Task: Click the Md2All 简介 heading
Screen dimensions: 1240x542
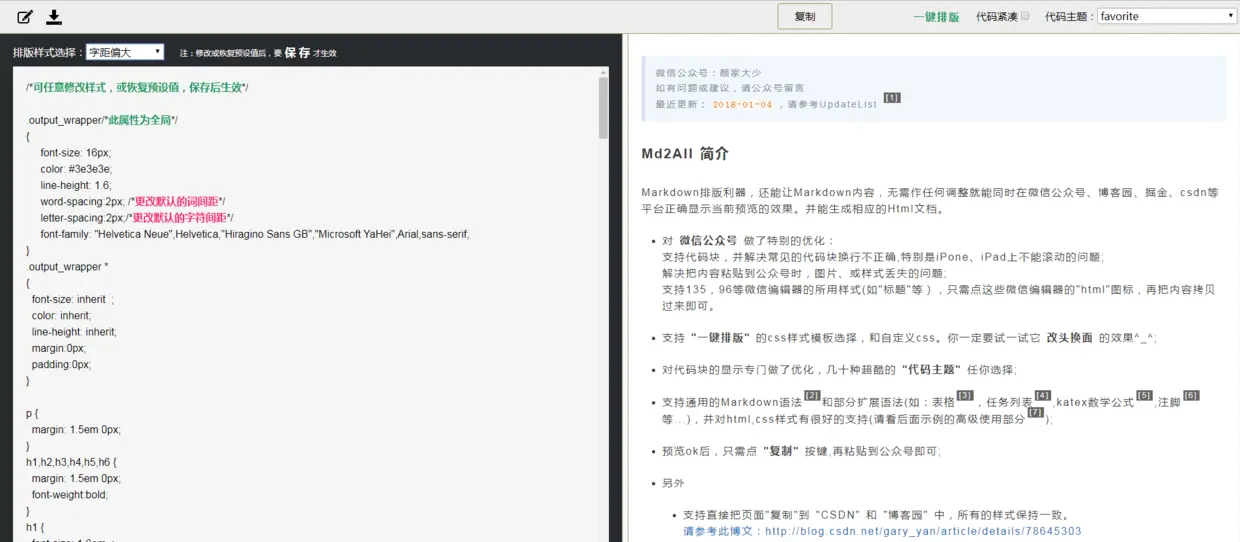Action: coord(685,154)
